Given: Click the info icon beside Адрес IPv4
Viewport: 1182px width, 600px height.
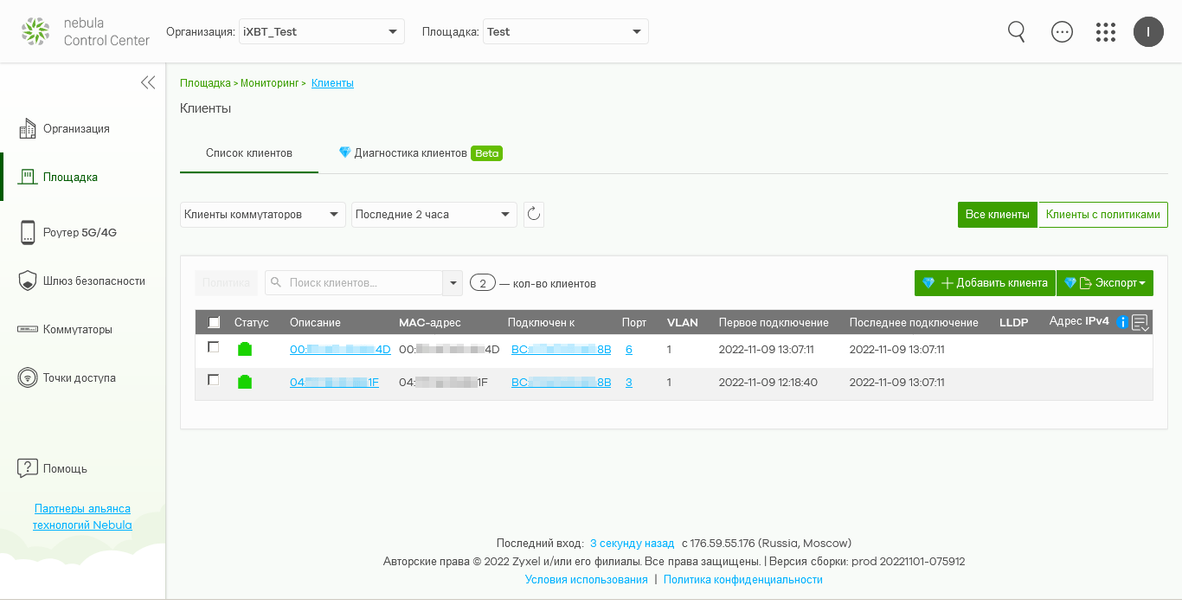Looking at the screenshot, I should [x=1121, y=323].
